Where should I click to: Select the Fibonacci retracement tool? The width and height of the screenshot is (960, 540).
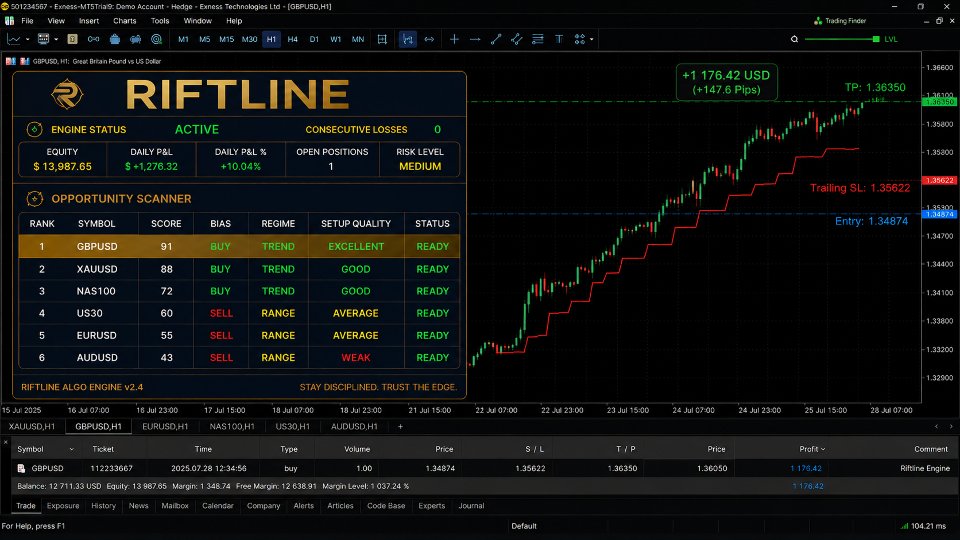538,39
